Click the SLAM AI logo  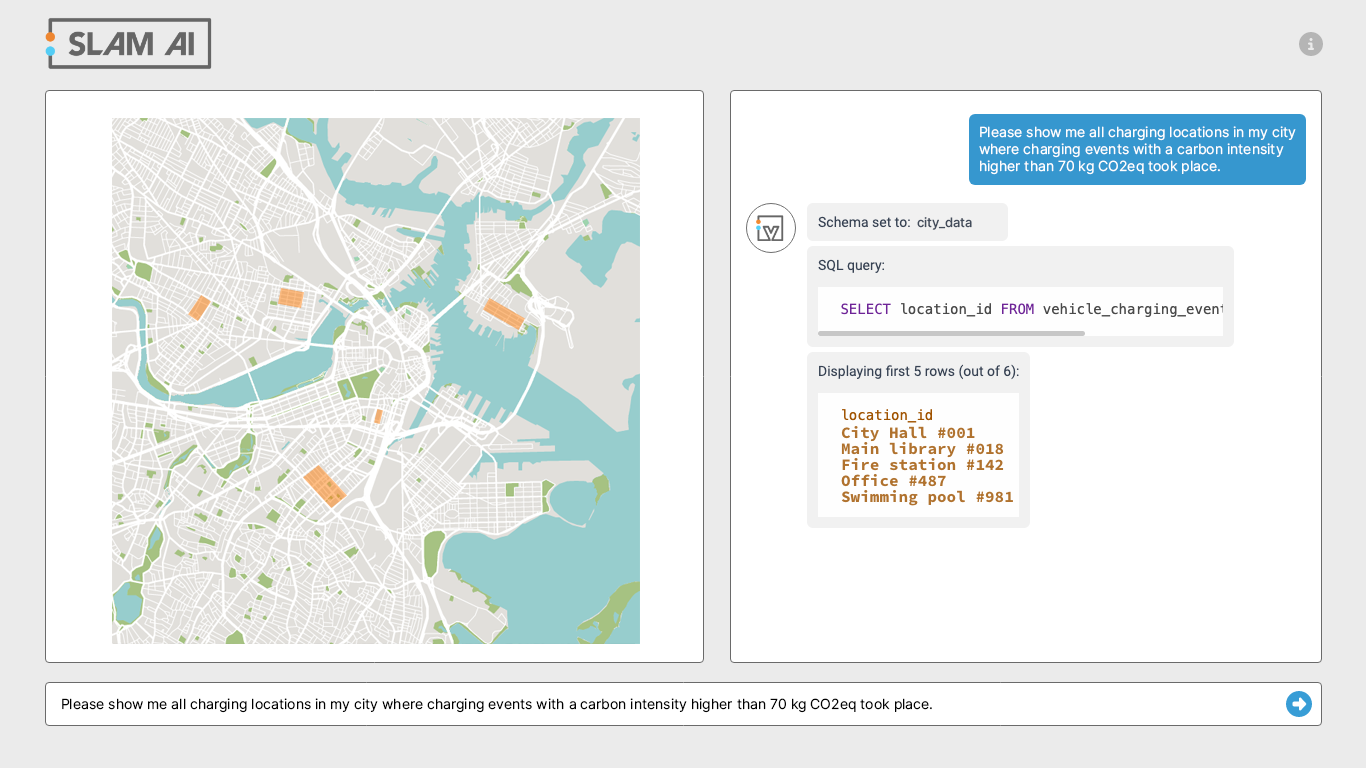[128, 44]
